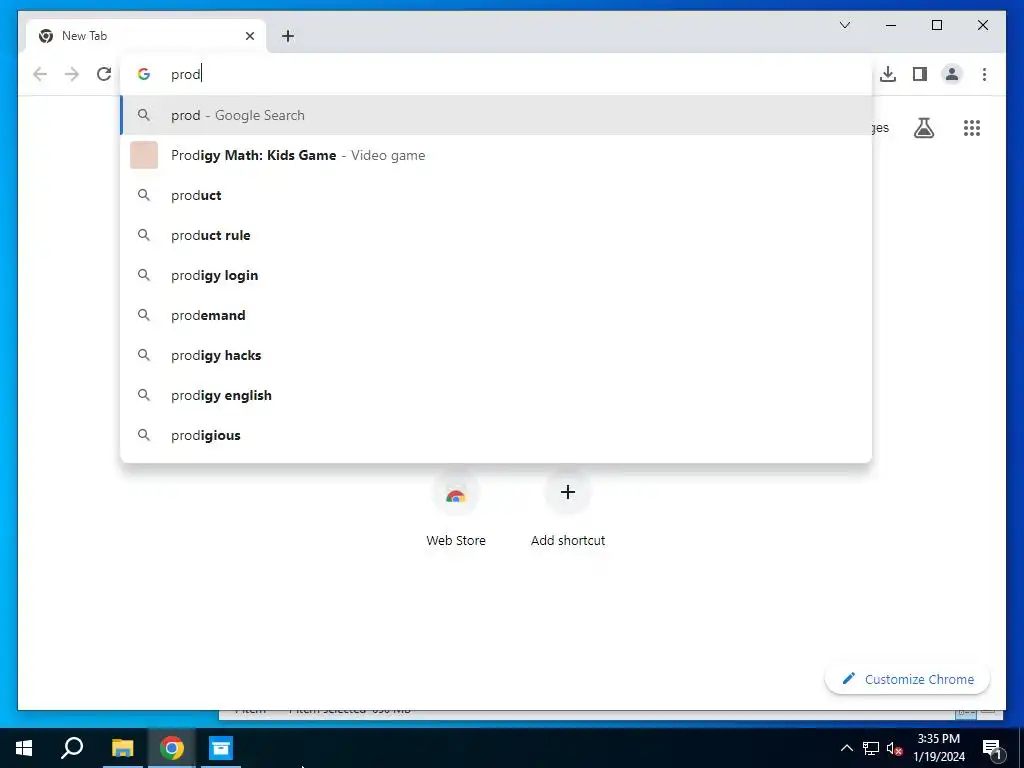This screenshot has width=1024, height=768.
Task: Open Chrome three-dot menu
Action: (x=984, y=74)
